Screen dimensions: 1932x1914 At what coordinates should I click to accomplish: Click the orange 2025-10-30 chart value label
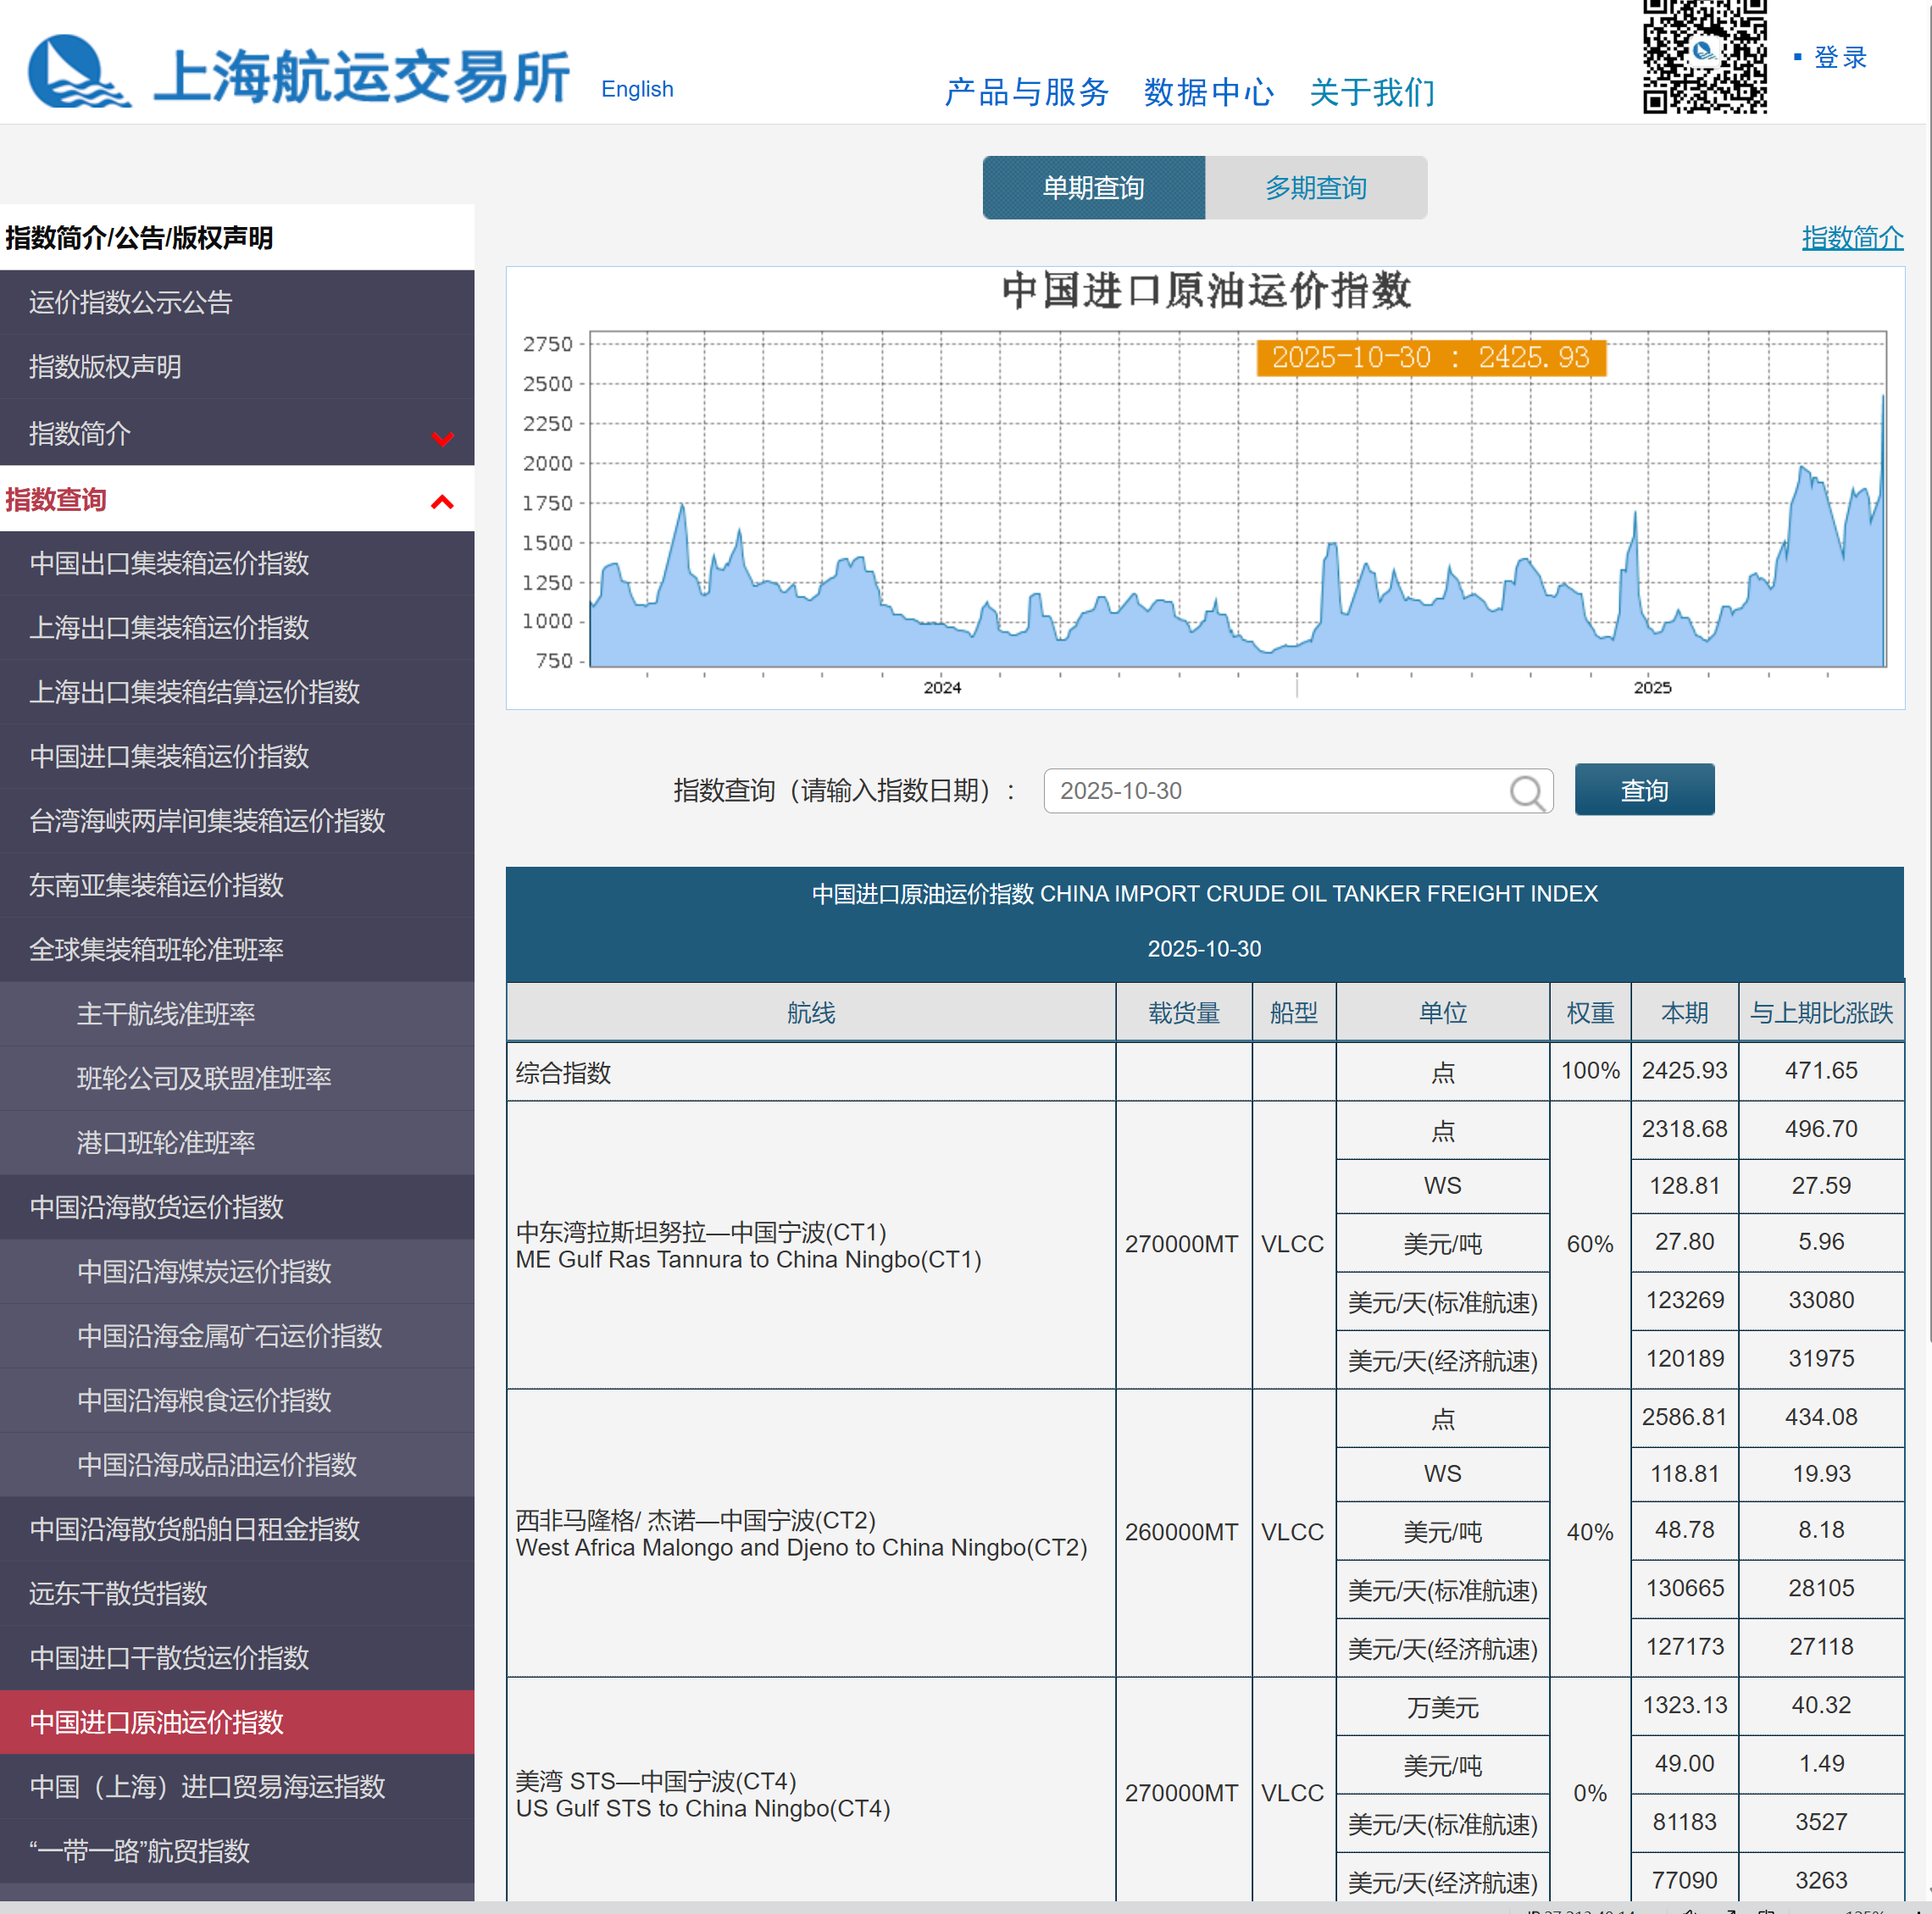(x=1430, y=357)
